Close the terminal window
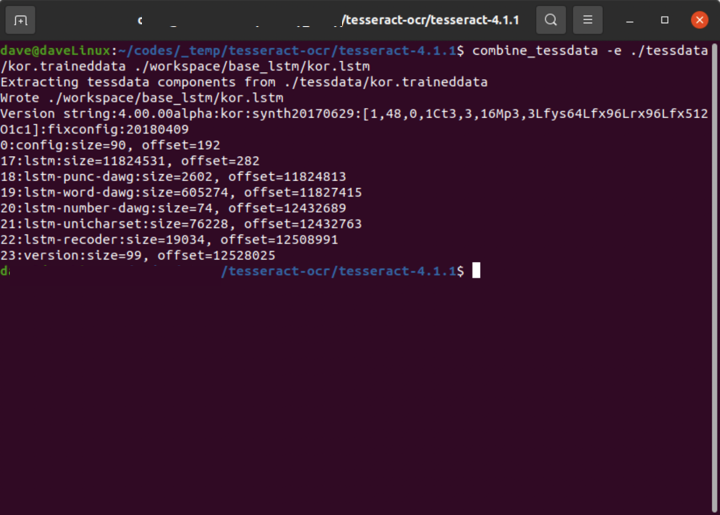 tap(699, 20)
